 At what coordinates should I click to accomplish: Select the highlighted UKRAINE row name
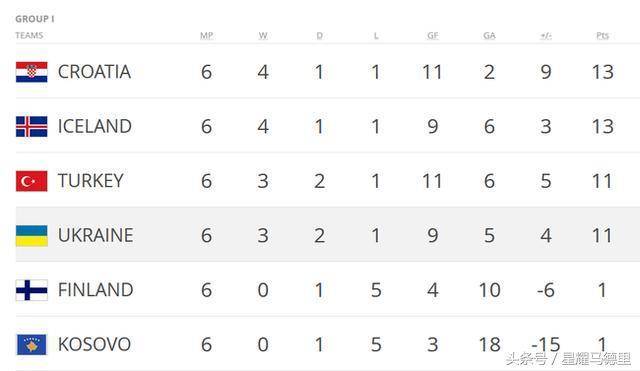(x=96, y=235)
